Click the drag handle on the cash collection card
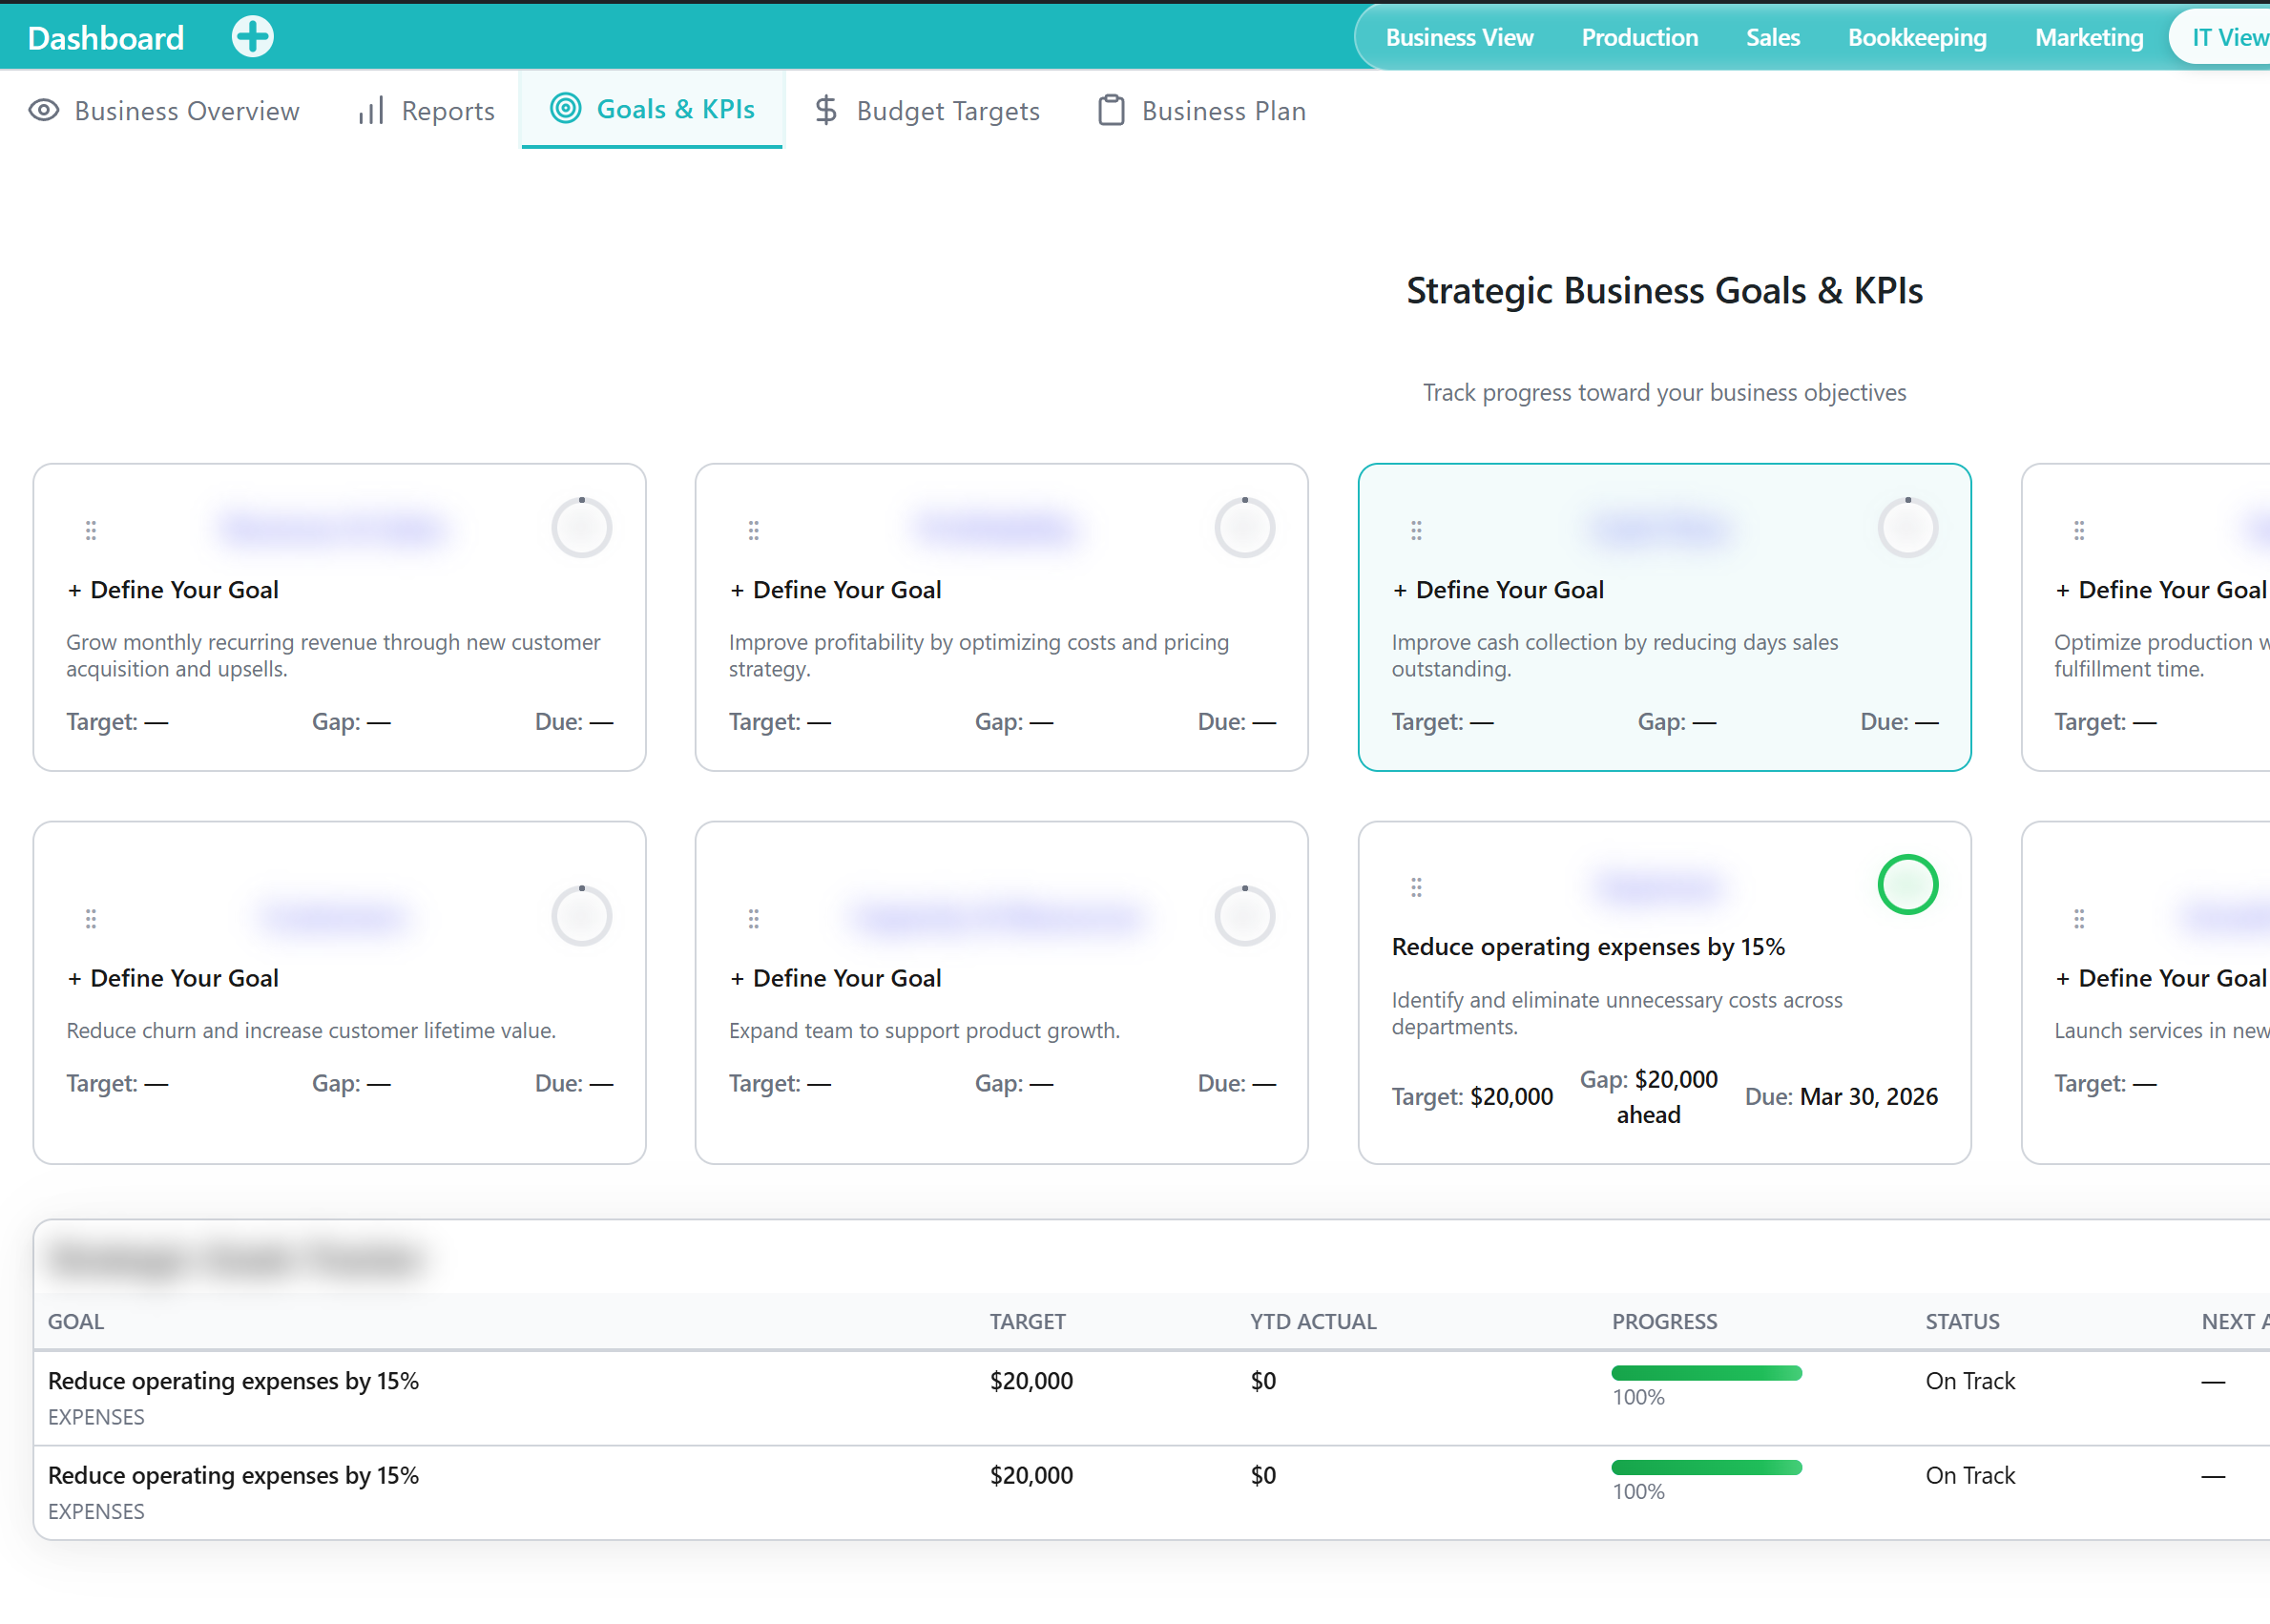This screenshot has width=2270, height=1624. 1416,530
